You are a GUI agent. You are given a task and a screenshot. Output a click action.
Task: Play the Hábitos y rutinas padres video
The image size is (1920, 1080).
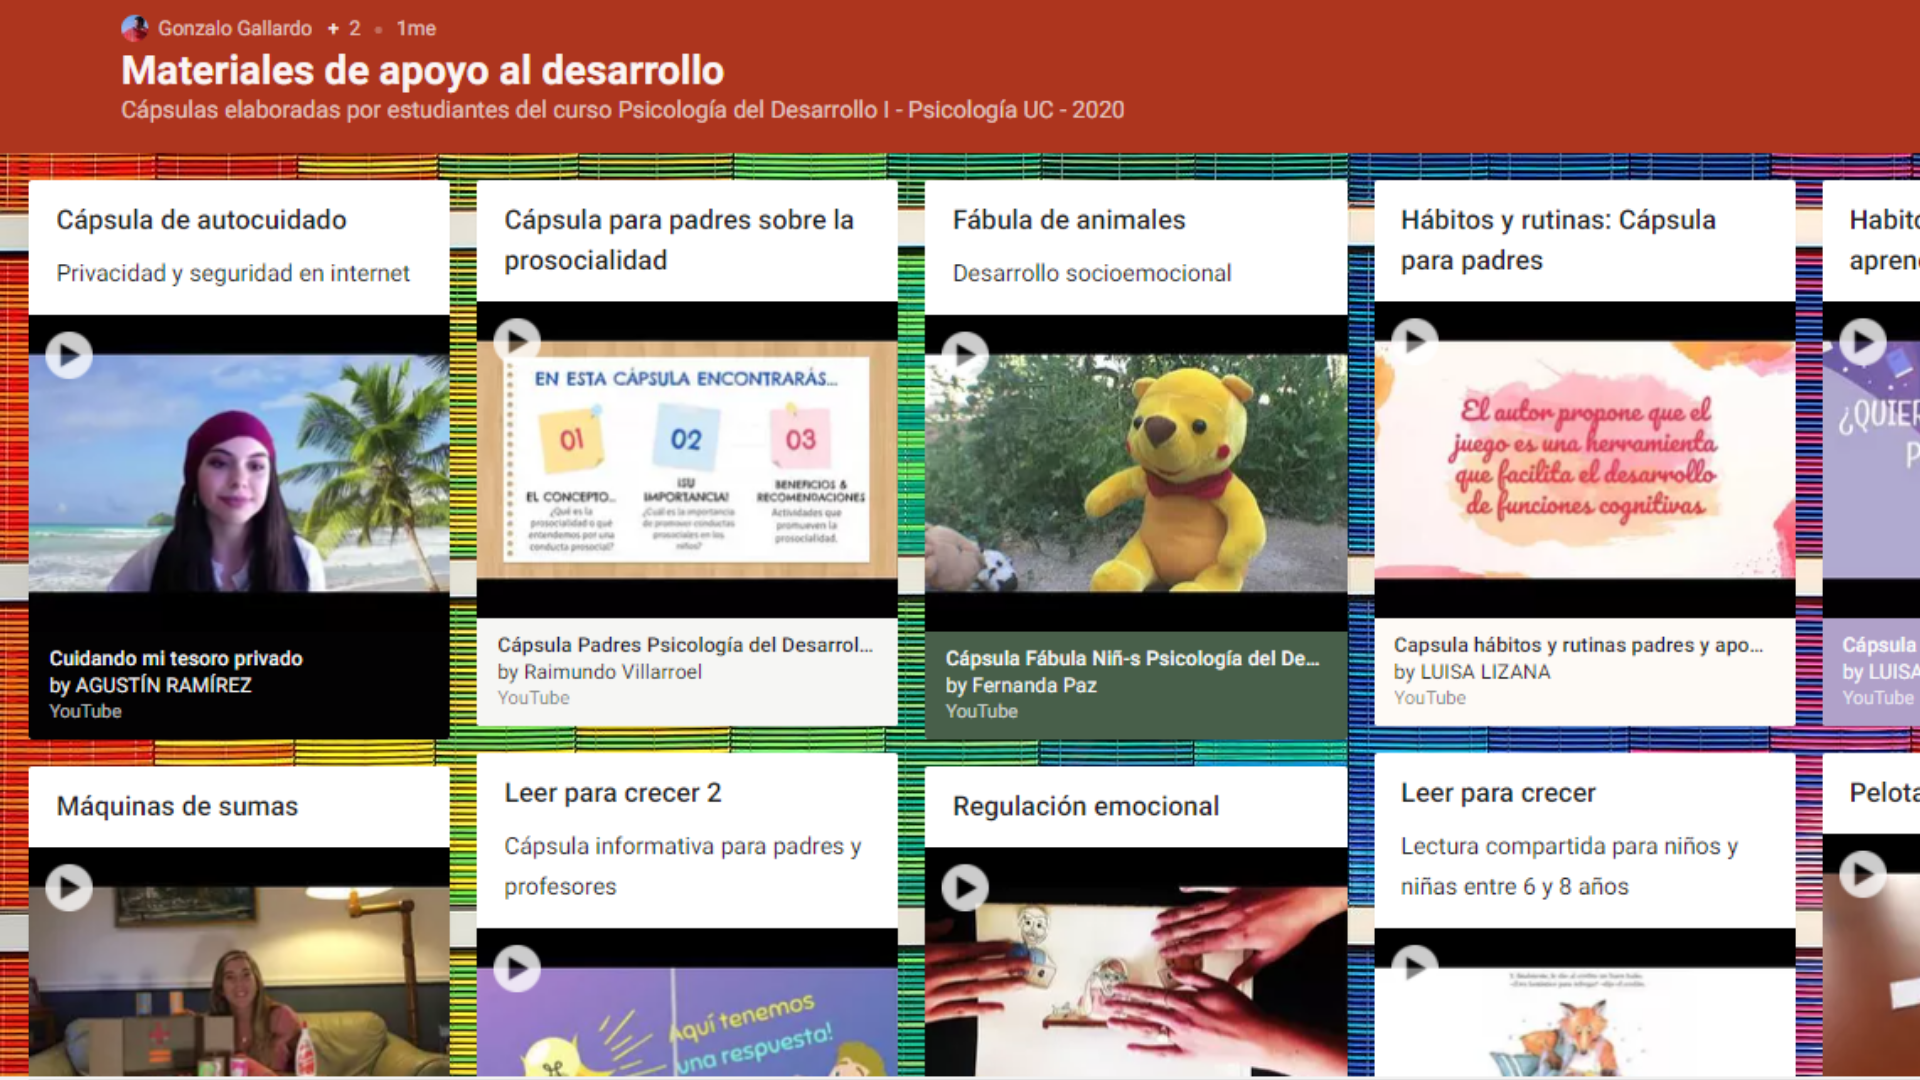pos(1414,341)
